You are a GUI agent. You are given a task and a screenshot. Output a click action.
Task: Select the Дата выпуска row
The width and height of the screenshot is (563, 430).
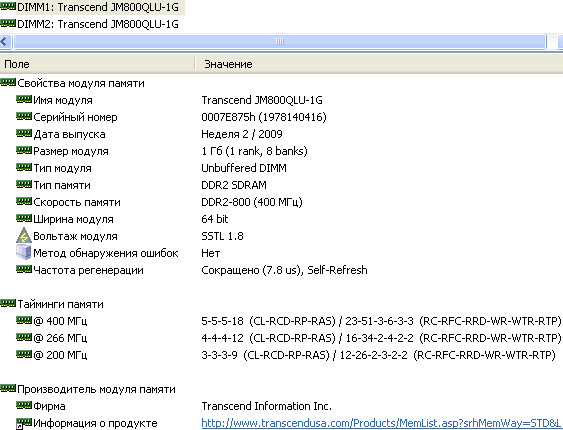coord(282,134)
